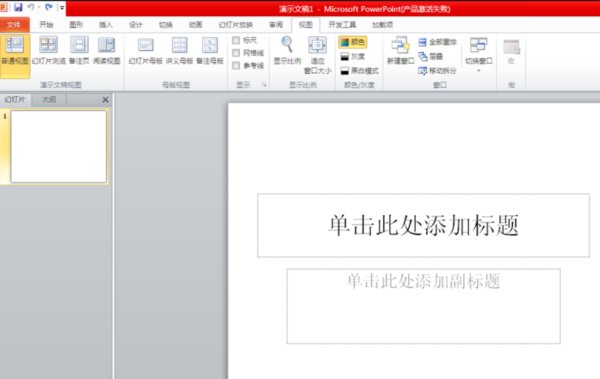
Task: Click the Save icon in quick access toolbar
Action: pos(18,7)
